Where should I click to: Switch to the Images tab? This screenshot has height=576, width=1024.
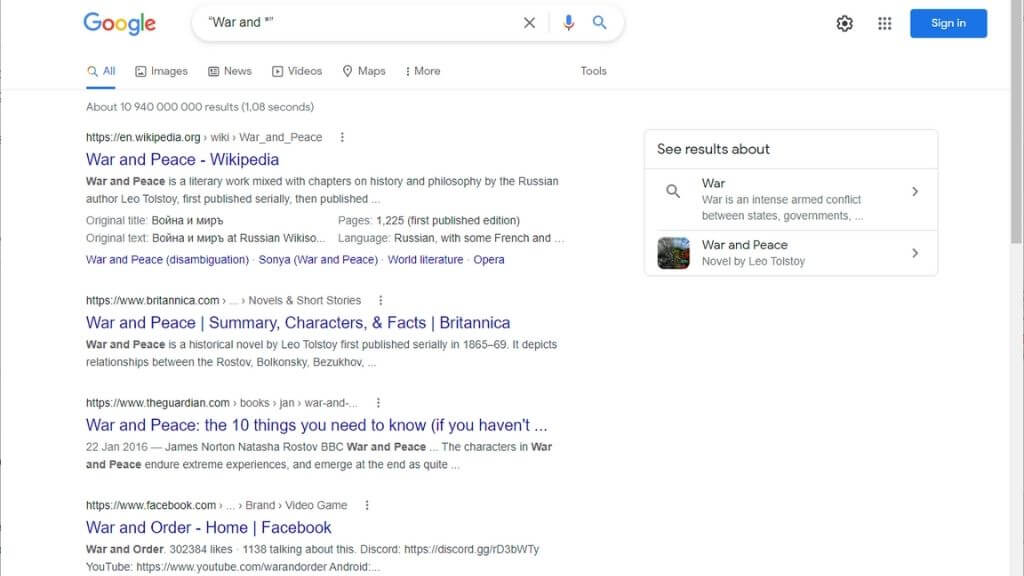[x=161, y=71]
